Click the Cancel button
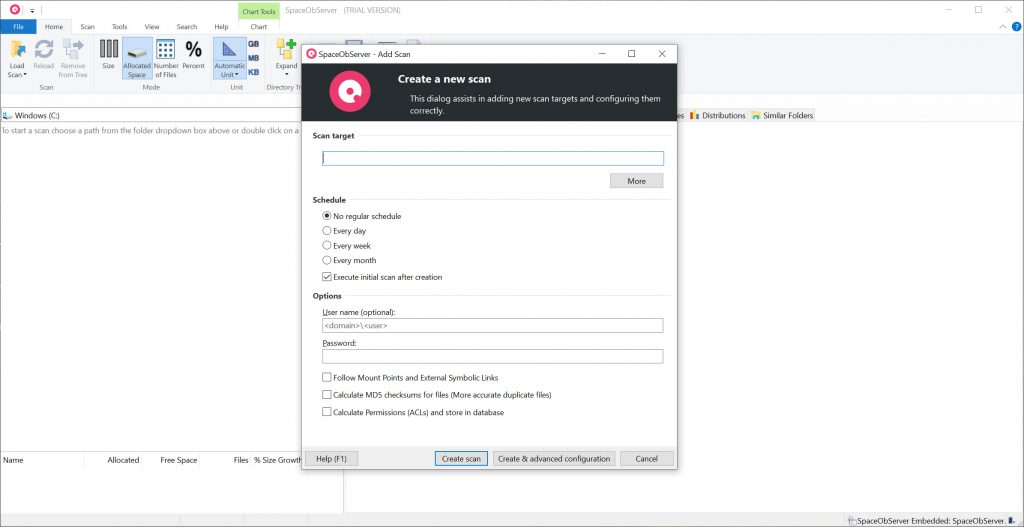This screenshot has height=527, width=1024. (647, 458)
